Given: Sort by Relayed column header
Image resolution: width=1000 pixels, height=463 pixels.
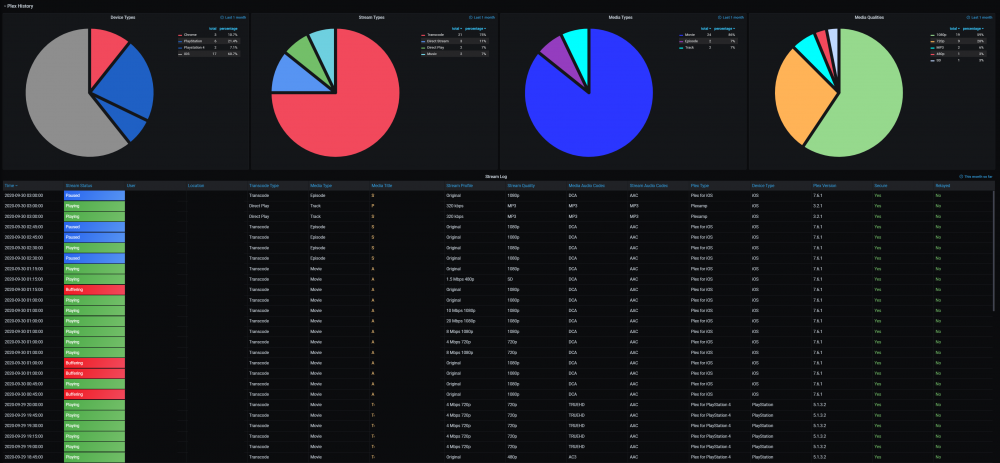Looking at the screenshot, I should (x=941, y=186).
